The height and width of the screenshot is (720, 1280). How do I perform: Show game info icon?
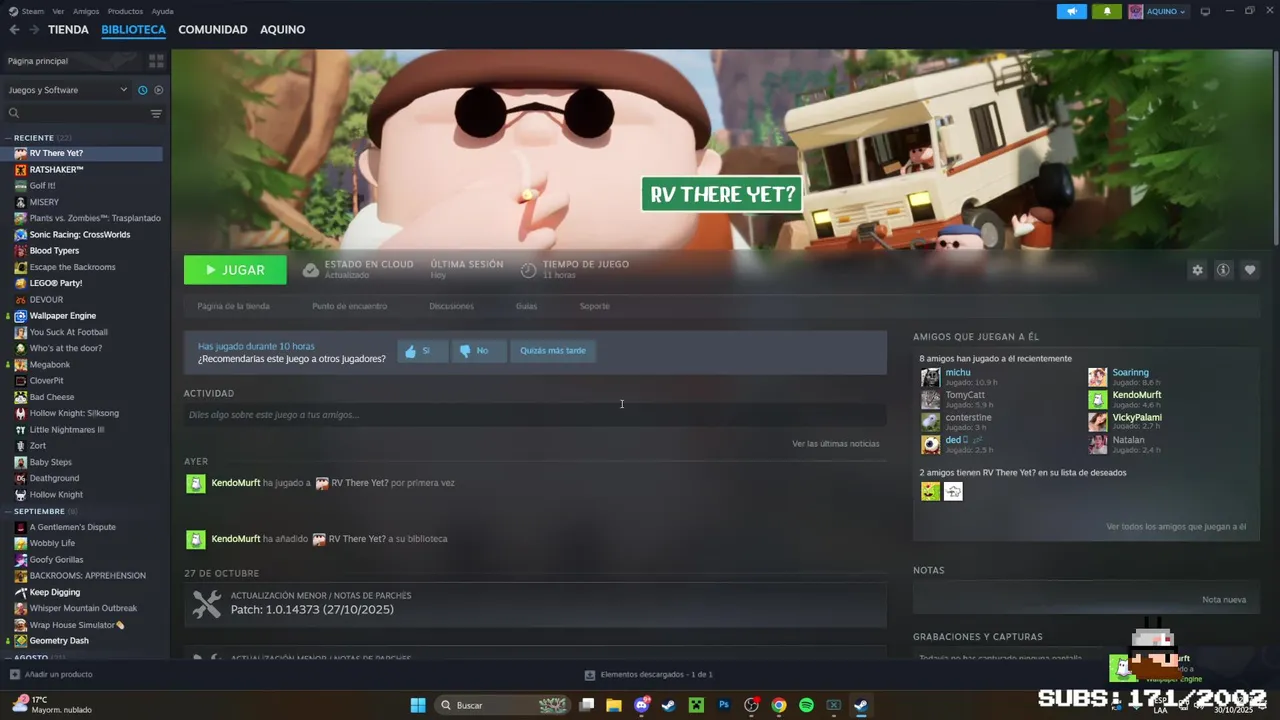coord(1223,270)
